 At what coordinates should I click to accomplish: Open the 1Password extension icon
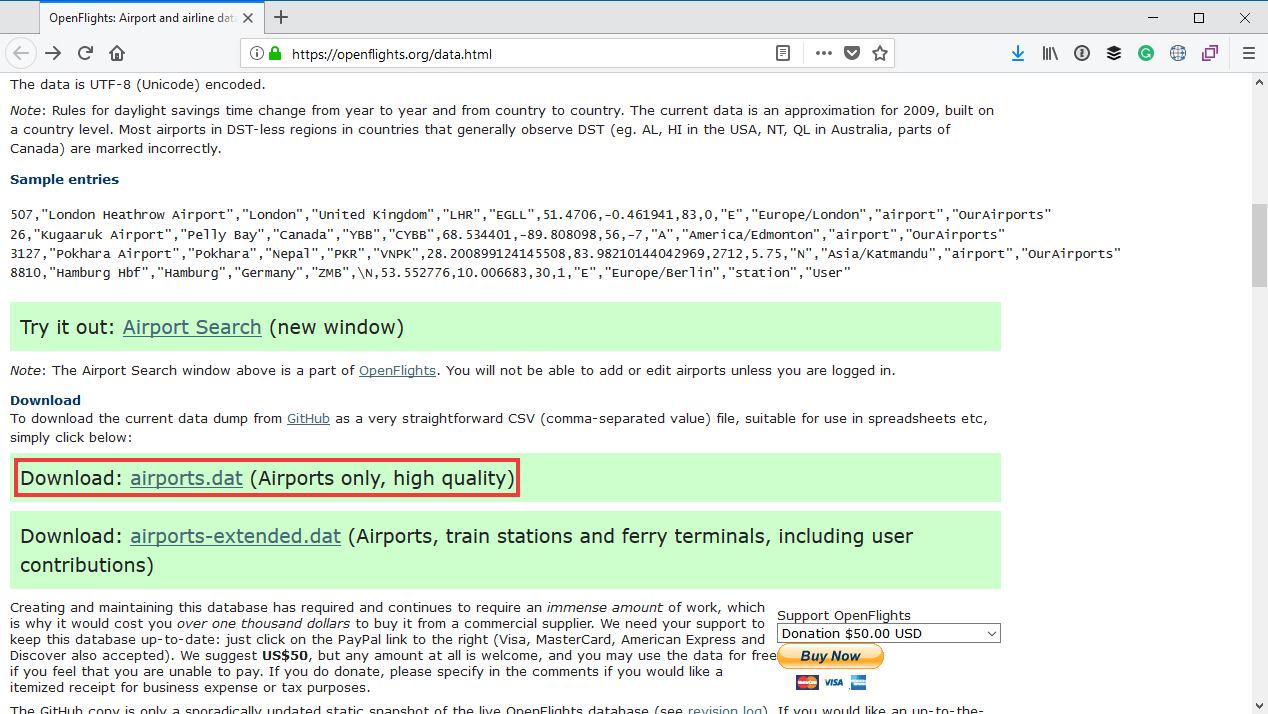(x=1082, y=54)
